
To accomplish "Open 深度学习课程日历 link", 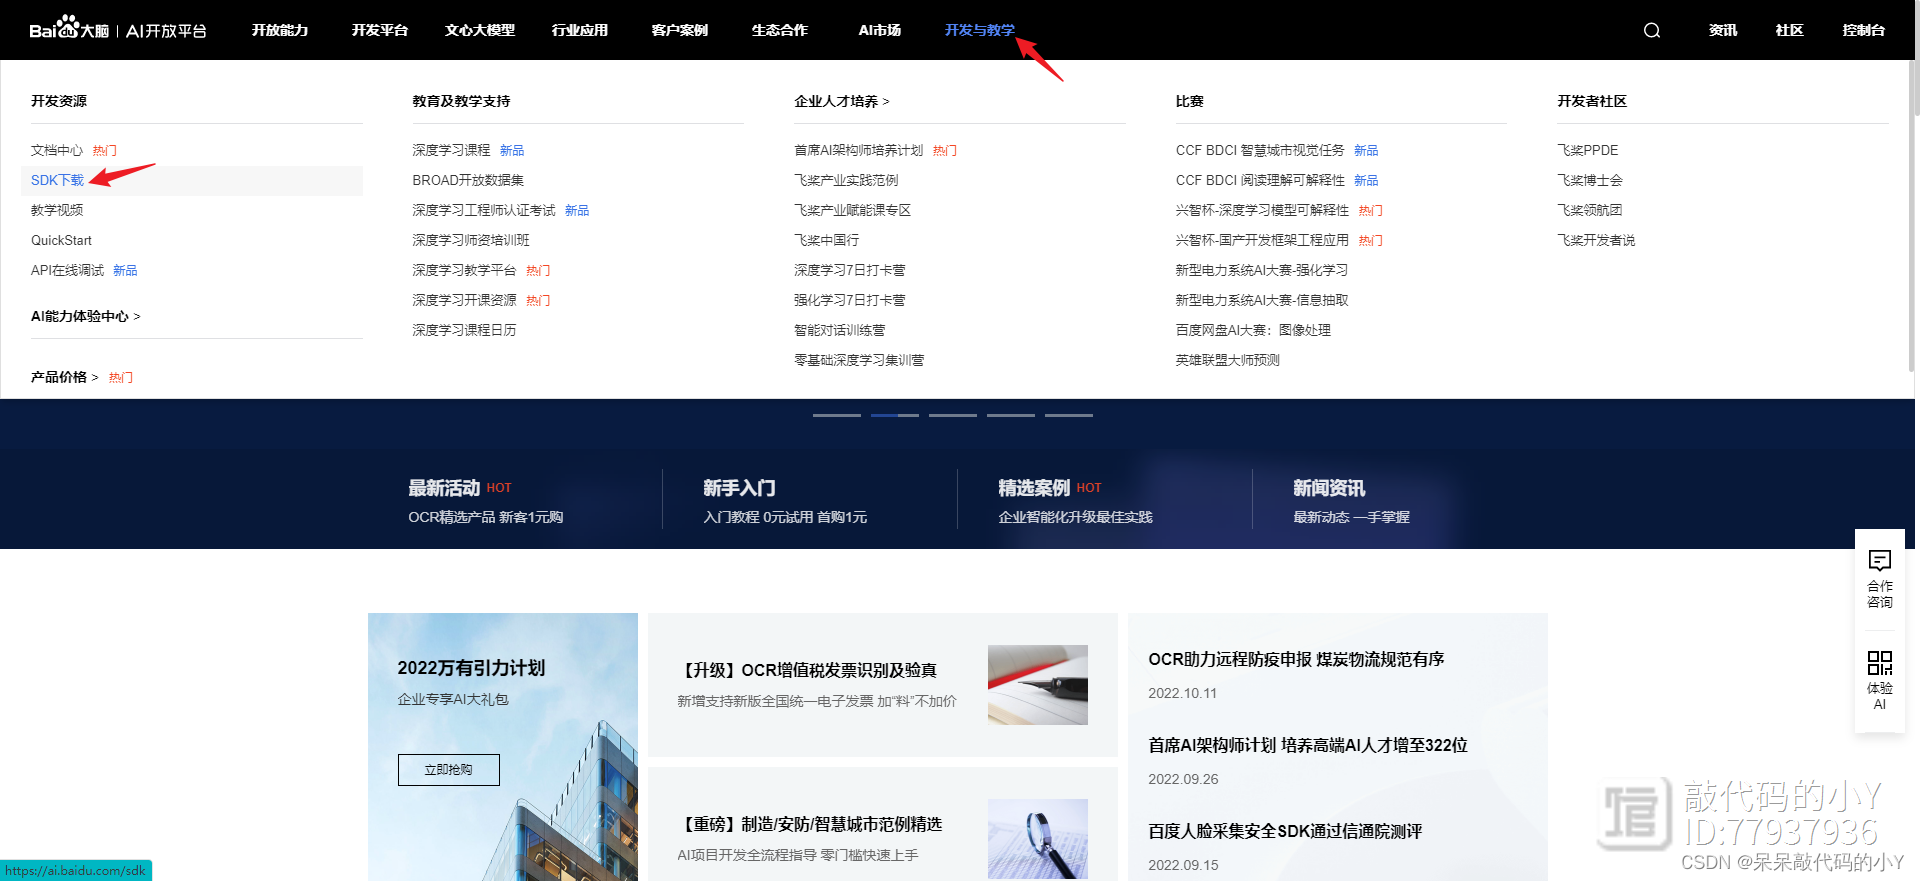I will 464,330.
